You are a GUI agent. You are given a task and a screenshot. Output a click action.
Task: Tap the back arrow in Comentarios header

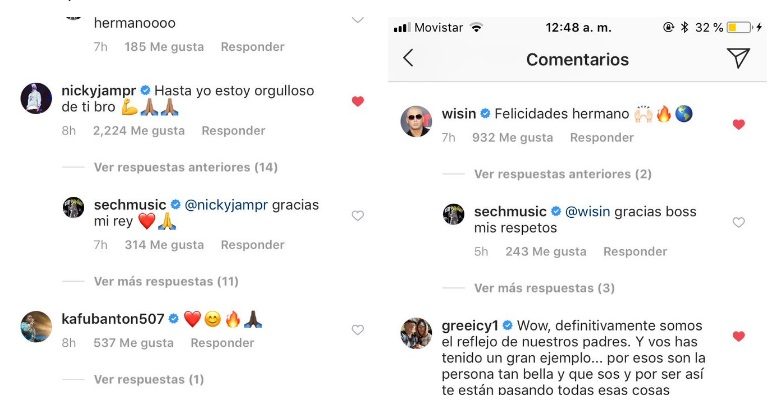(407, 59)
